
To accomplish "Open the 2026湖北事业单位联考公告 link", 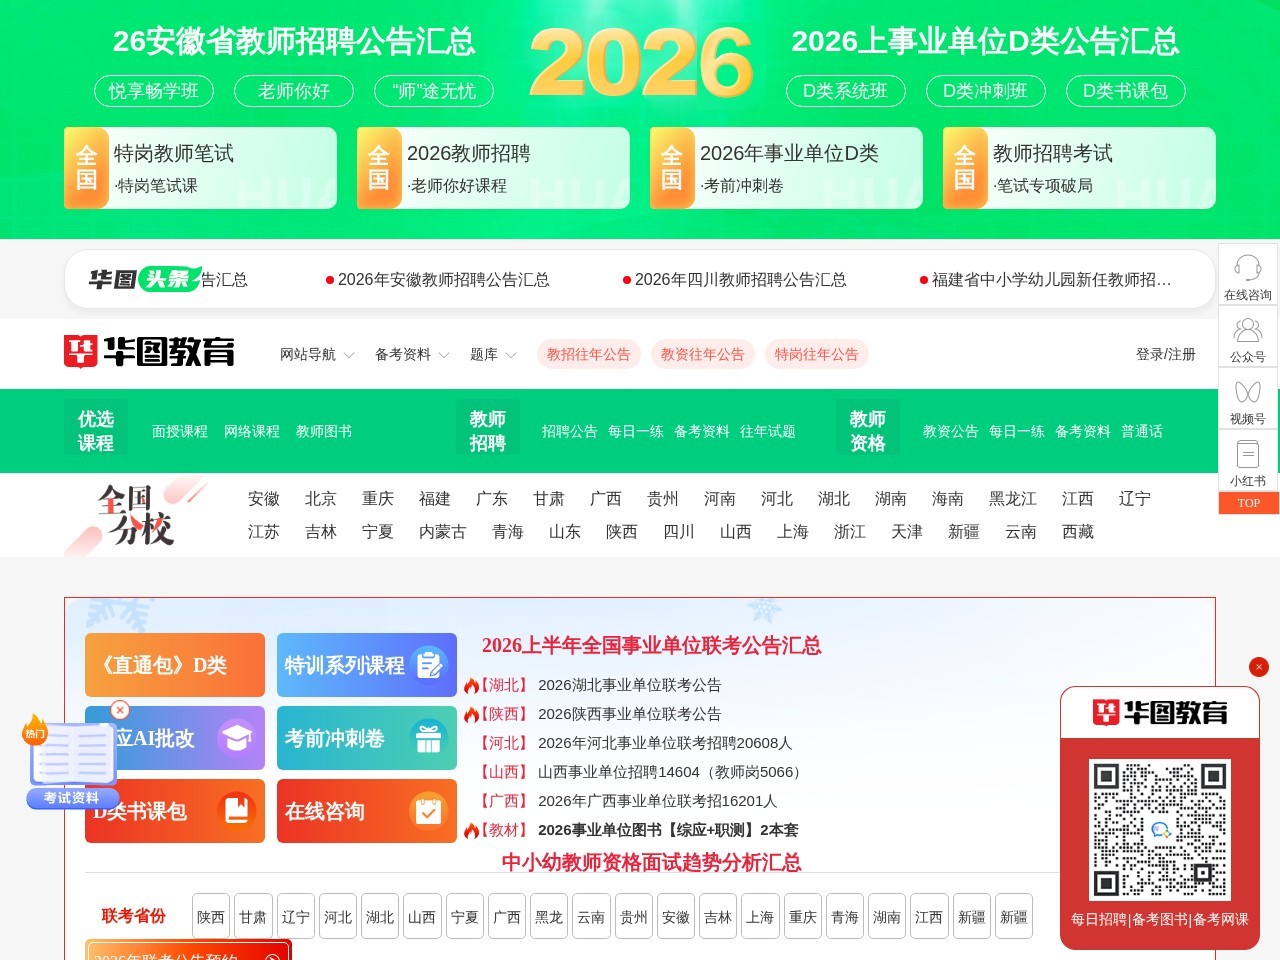I will (630, 685).
